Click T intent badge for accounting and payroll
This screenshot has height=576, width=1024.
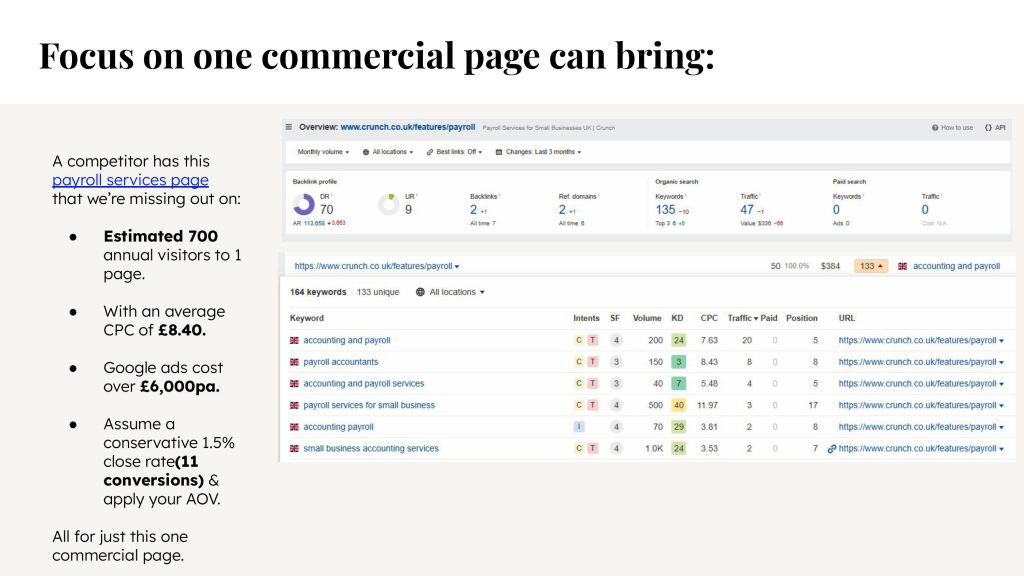592,340
